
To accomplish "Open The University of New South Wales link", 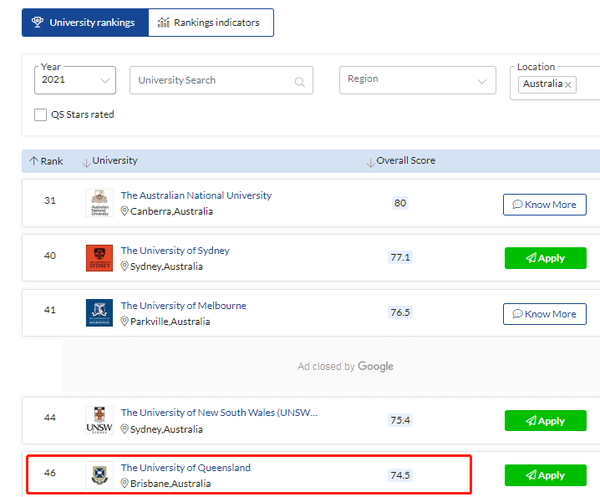I will click(219, 412).
